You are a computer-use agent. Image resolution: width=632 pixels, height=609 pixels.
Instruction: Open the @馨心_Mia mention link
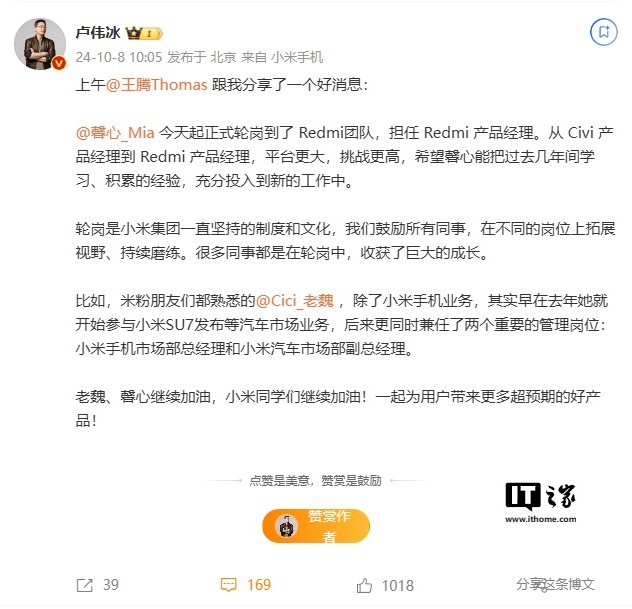(x=115, y=133)
